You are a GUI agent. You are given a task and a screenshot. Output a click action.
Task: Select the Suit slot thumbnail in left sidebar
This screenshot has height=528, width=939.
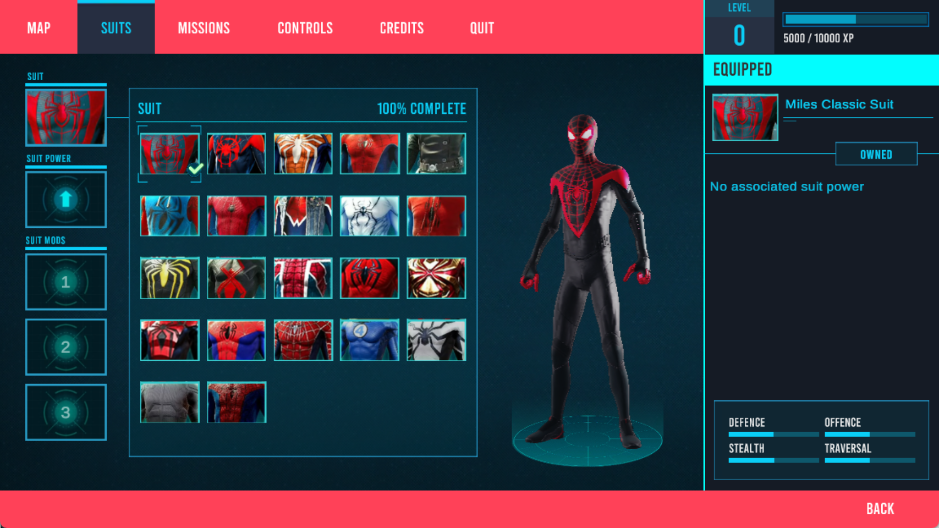click(x=66, y=117)
